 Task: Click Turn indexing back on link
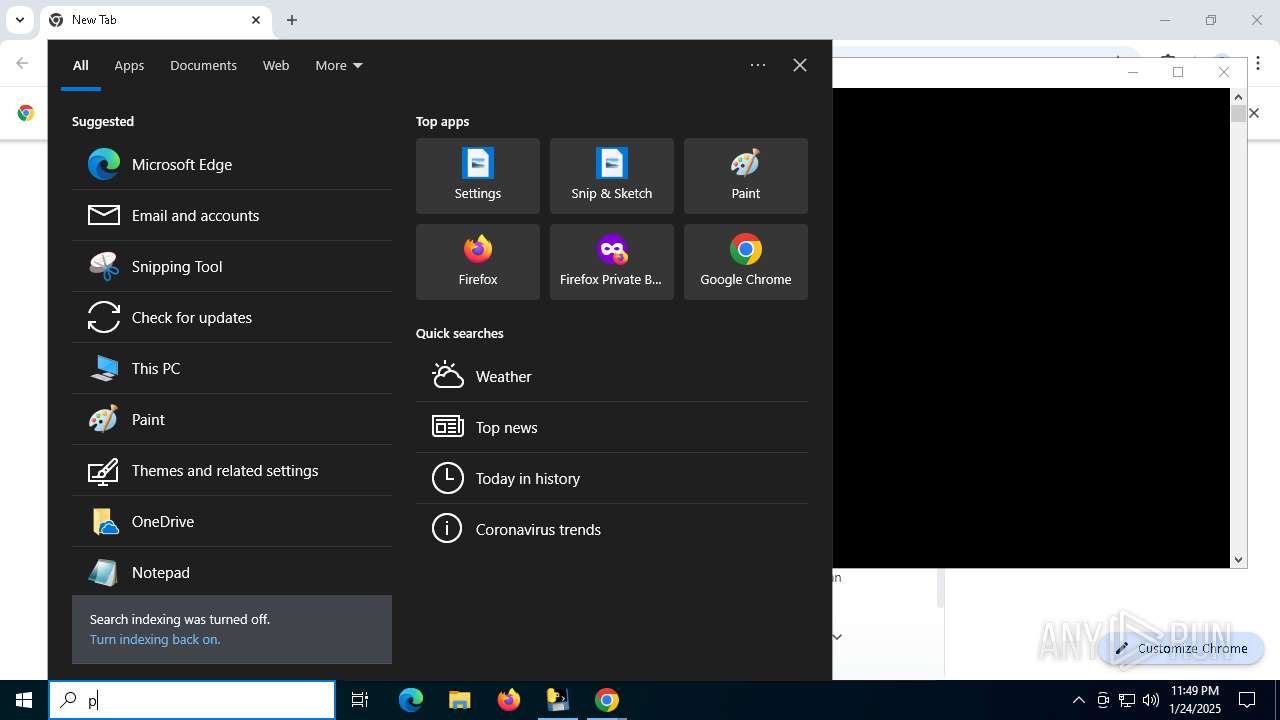pos(155,639)
